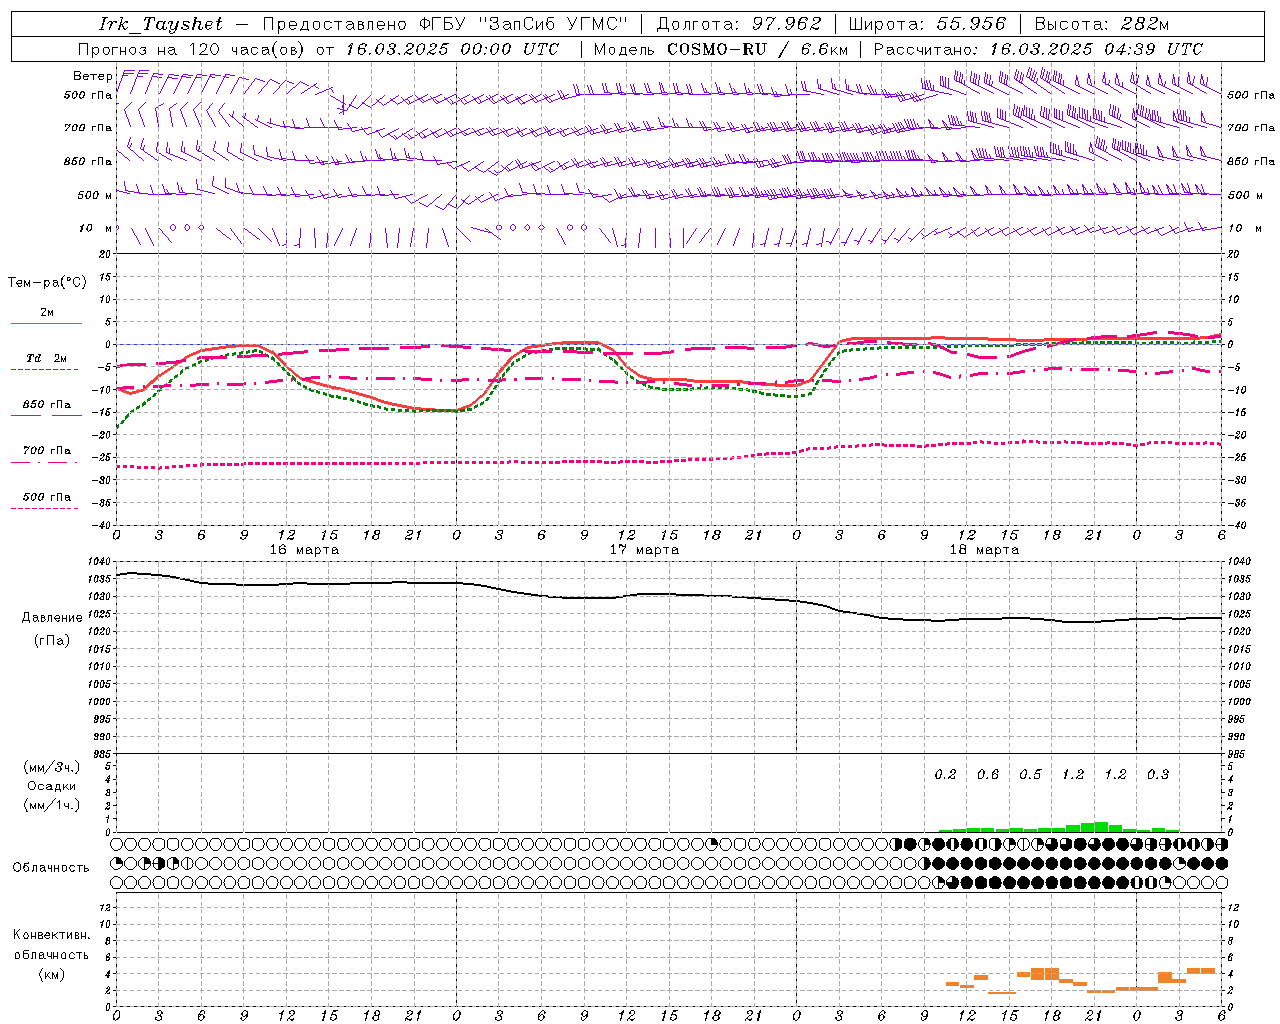Select the 18 марта date label
This screenshot has width=1280, height=1024.
984,549
